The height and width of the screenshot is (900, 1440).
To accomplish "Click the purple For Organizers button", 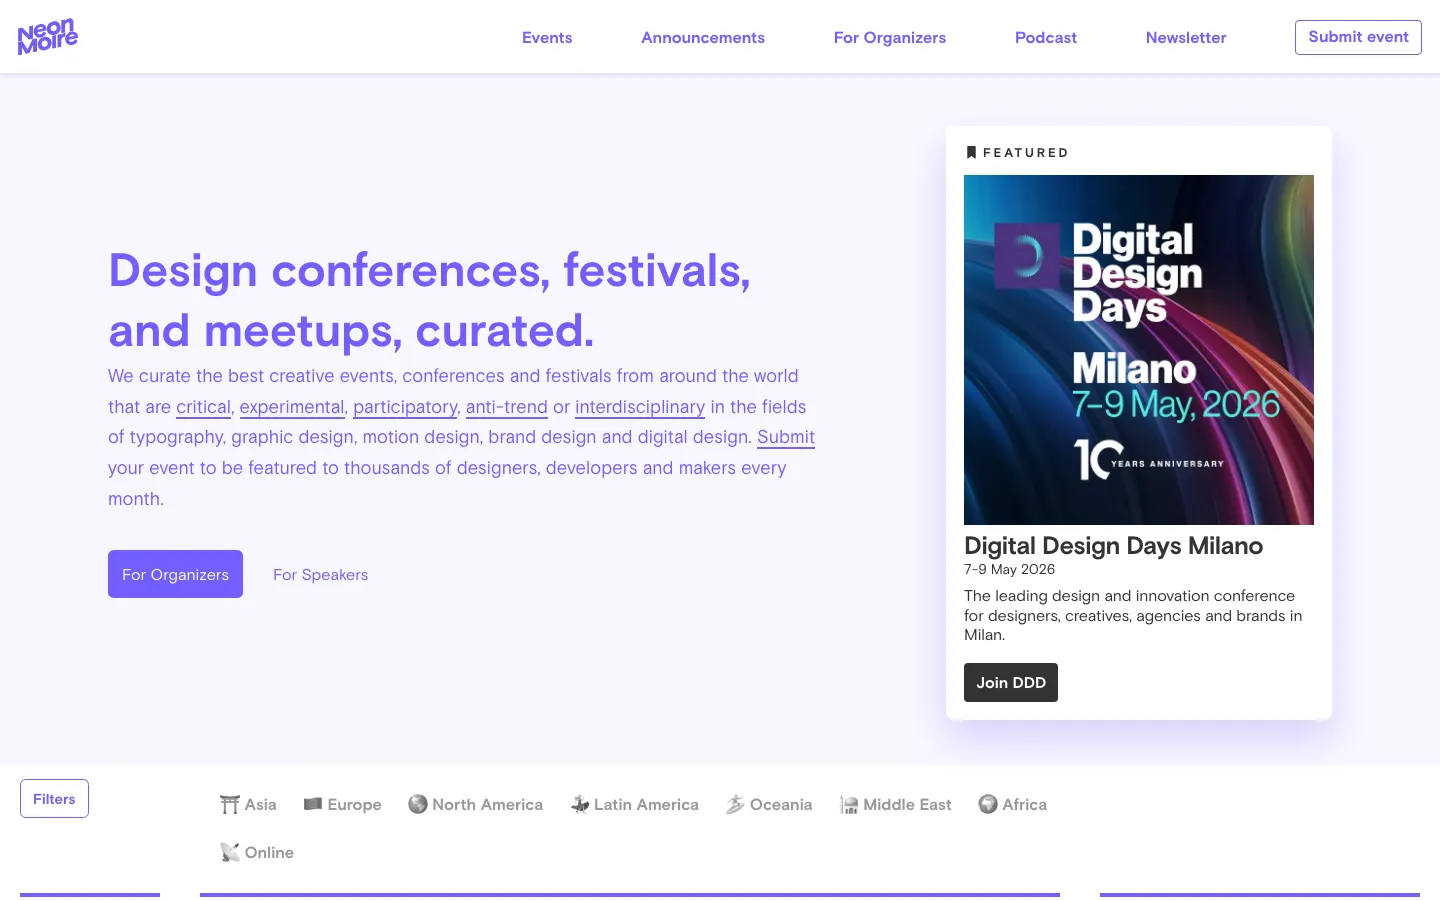I will [x=175, y=574].
